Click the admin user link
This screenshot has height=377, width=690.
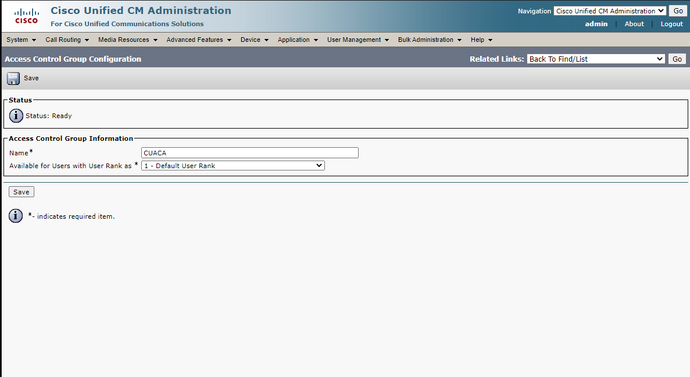pyautogui.click(x=596, y=24)
